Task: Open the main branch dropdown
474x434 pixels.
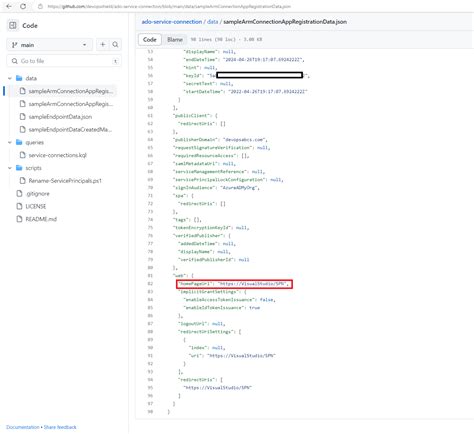Action: pyautogui.click(x=49, y=45)
